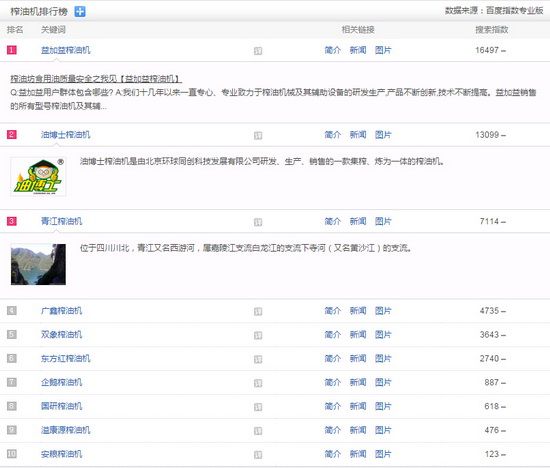Click 图片 for 青江榨油机
550x468 pixels.
(x=383, y=221)
